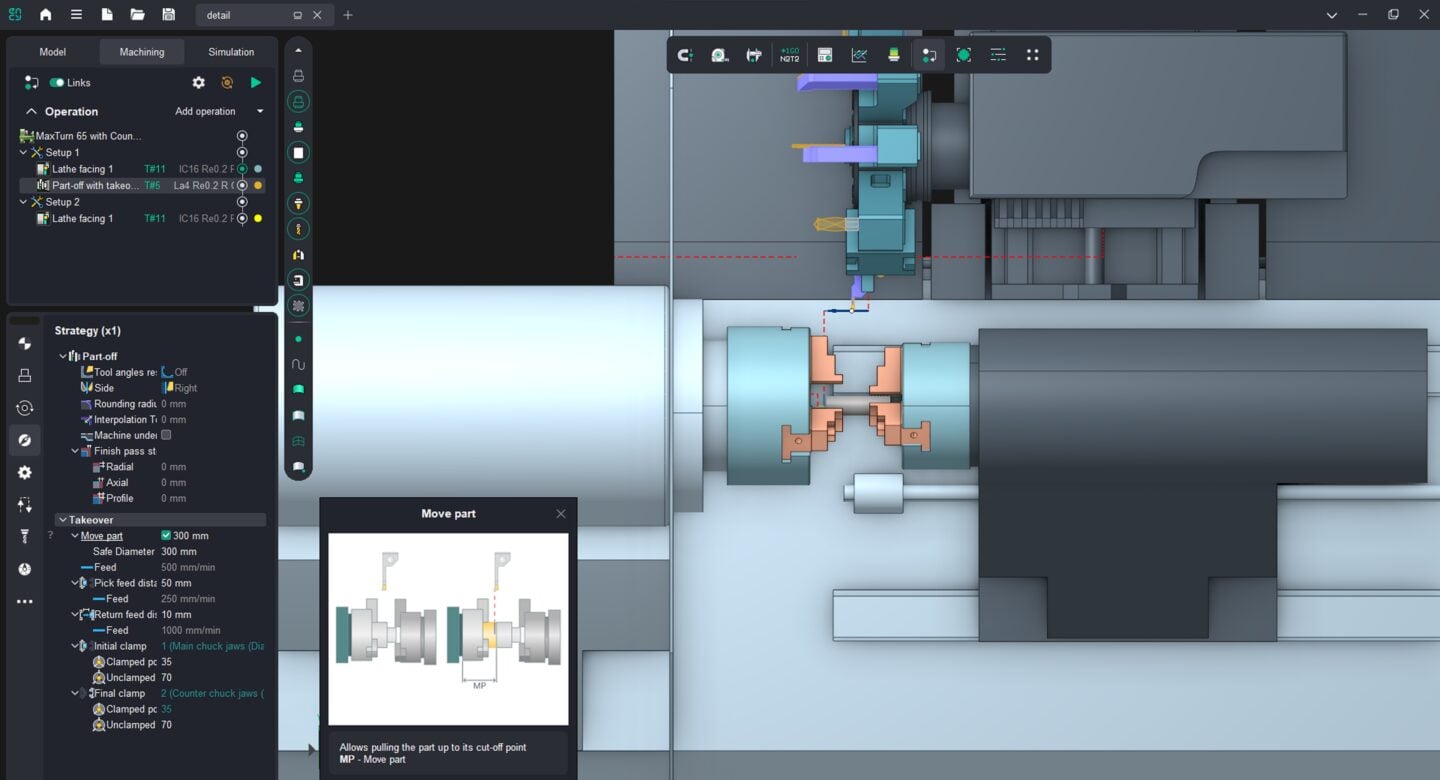Viewport: 1440px width, 780px height.
Task: Click the fit-to-view frame icon
Action: (x=963, y=55)
